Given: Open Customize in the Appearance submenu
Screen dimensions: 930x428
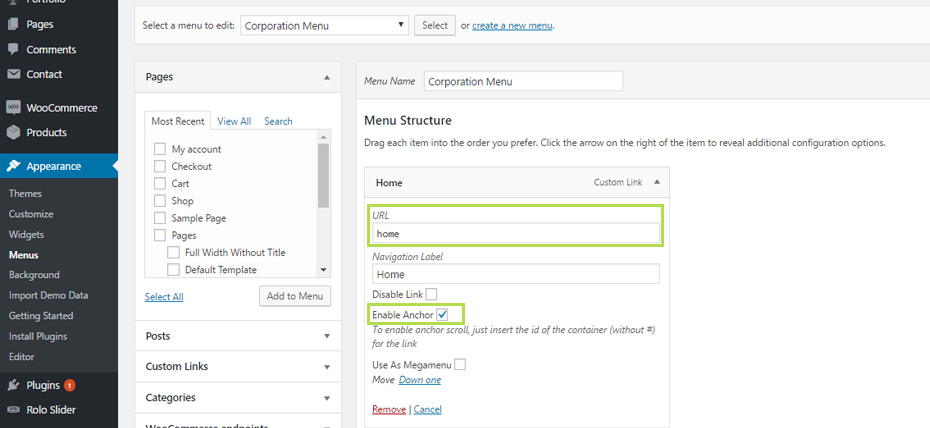Looking at the screenshot, I should click(x=31, y=214).
